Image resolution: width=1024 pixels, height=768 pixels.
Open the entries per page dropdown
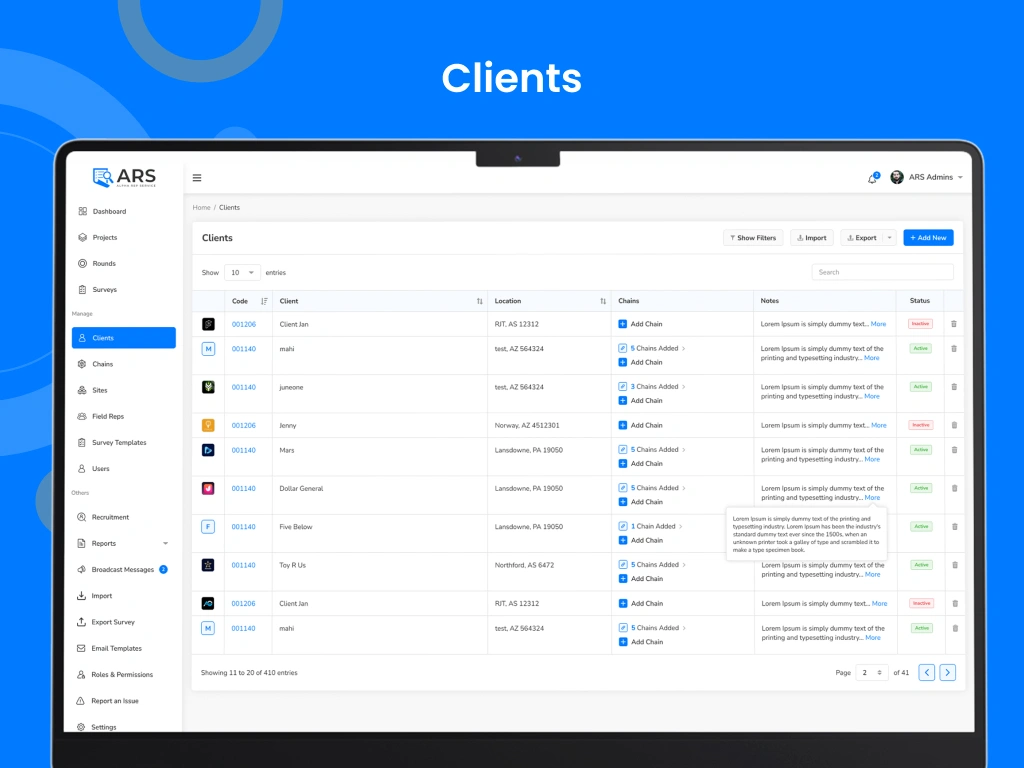coord(242,272)
